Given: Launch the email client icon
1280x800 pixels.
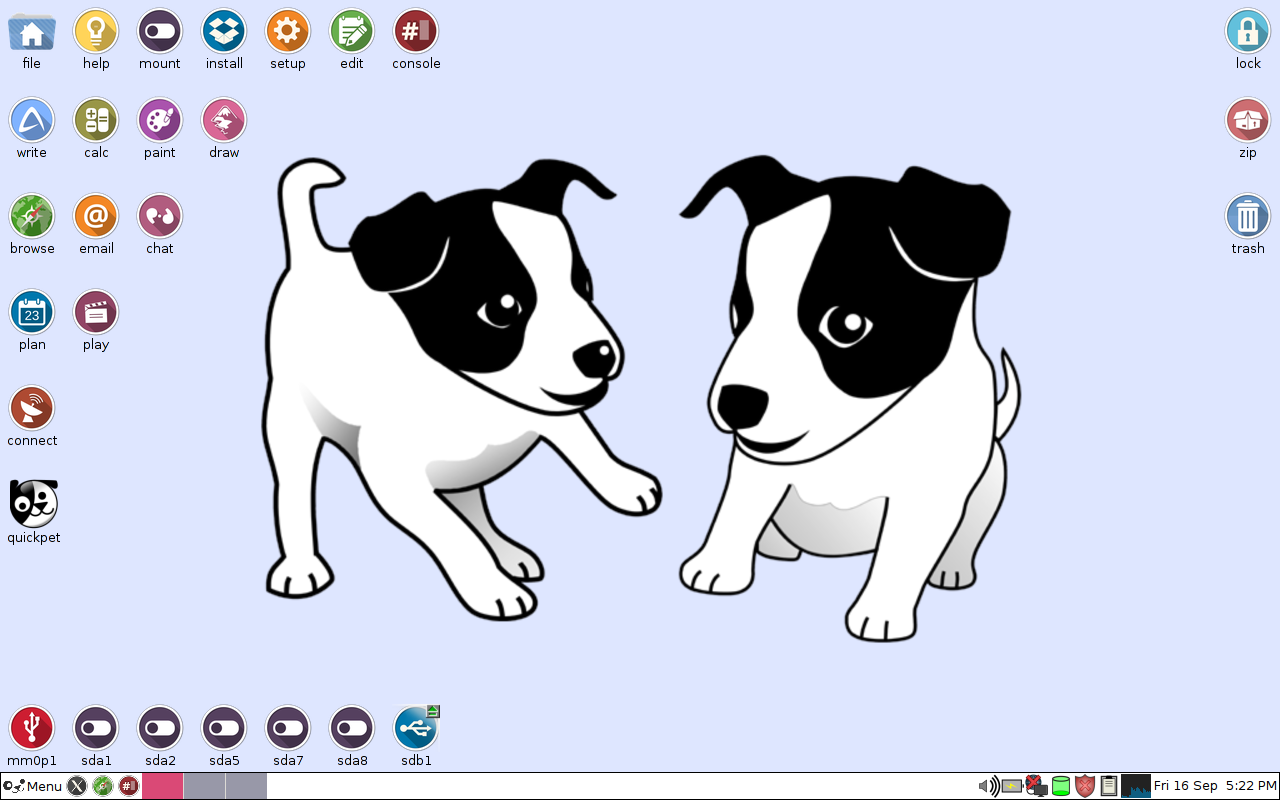Looking at the screenshot, I should click(x=96, y=217).
